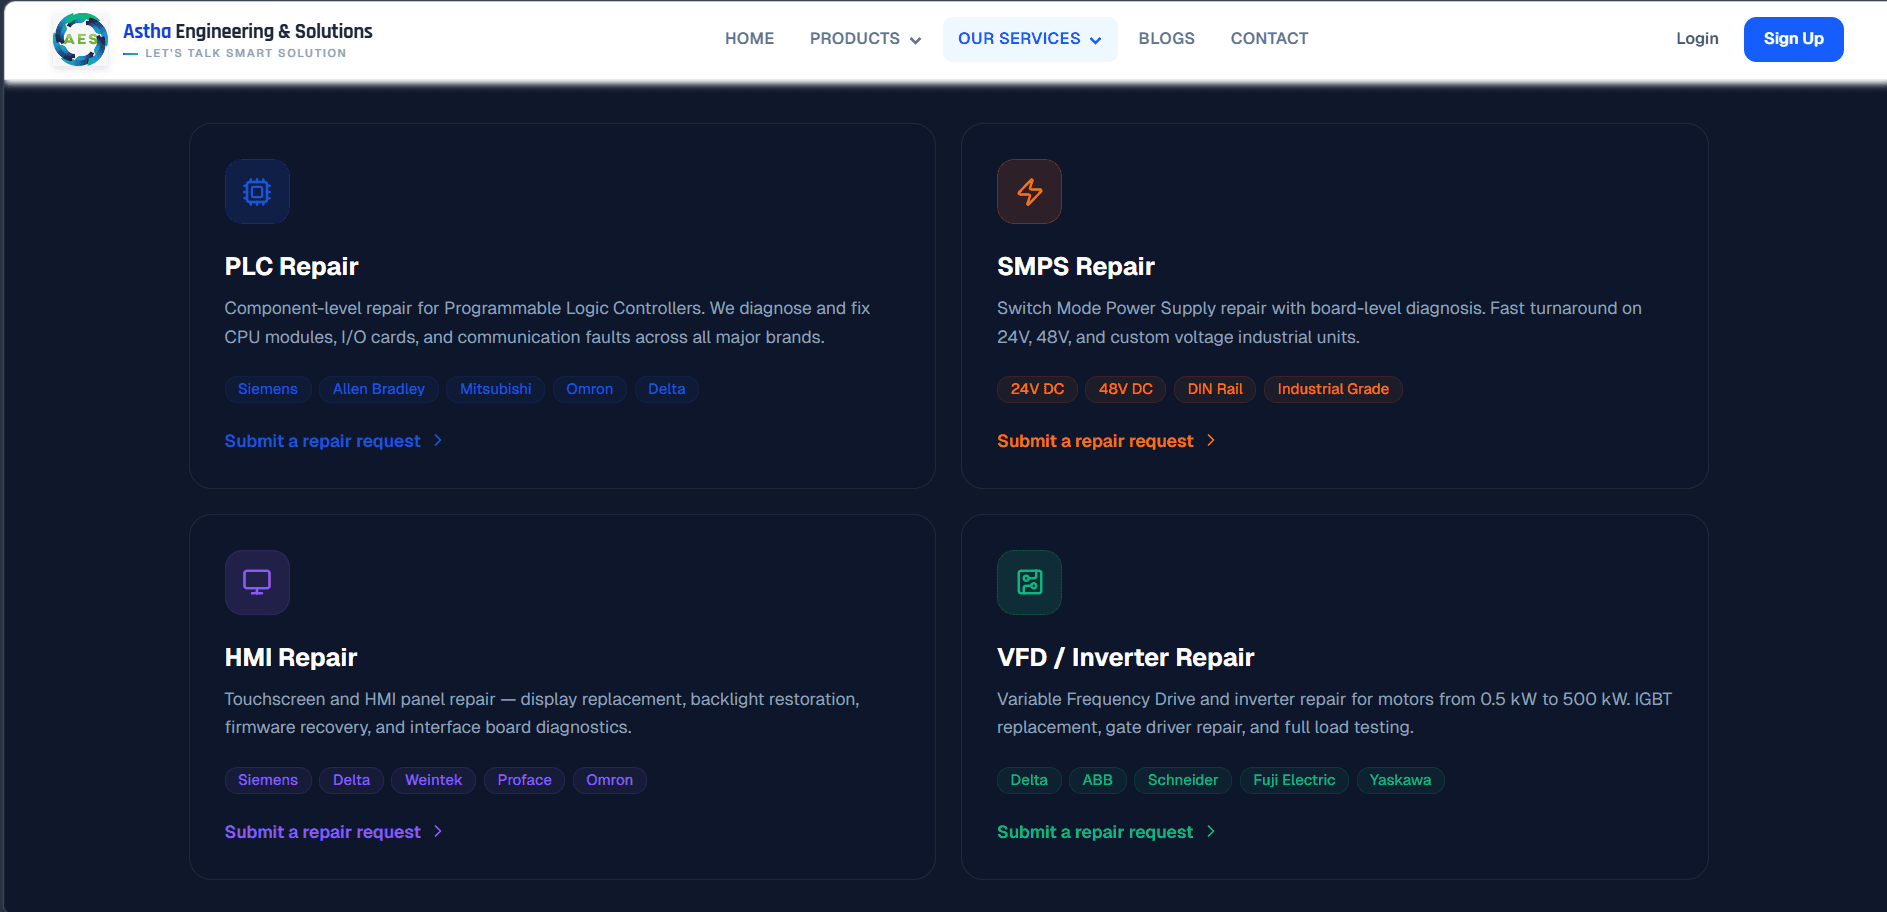Submit a repair request for PLC Repair
Viewport: 1887px width, 912px height.
coord(322,441)
